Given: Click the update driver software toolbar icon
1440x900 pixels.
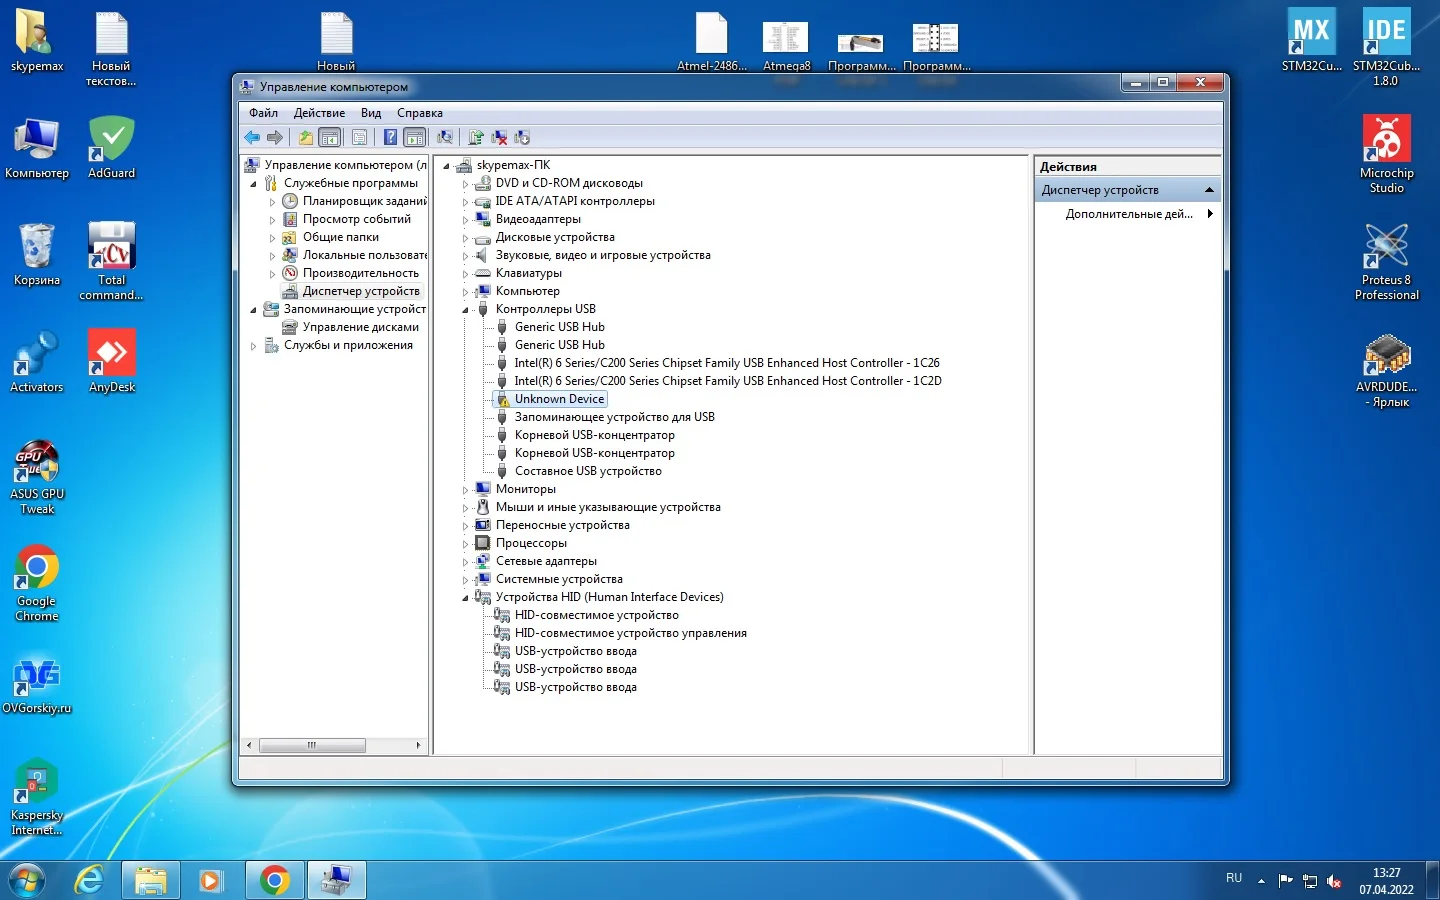Looking at the screenshot, I should click(476, 138).
